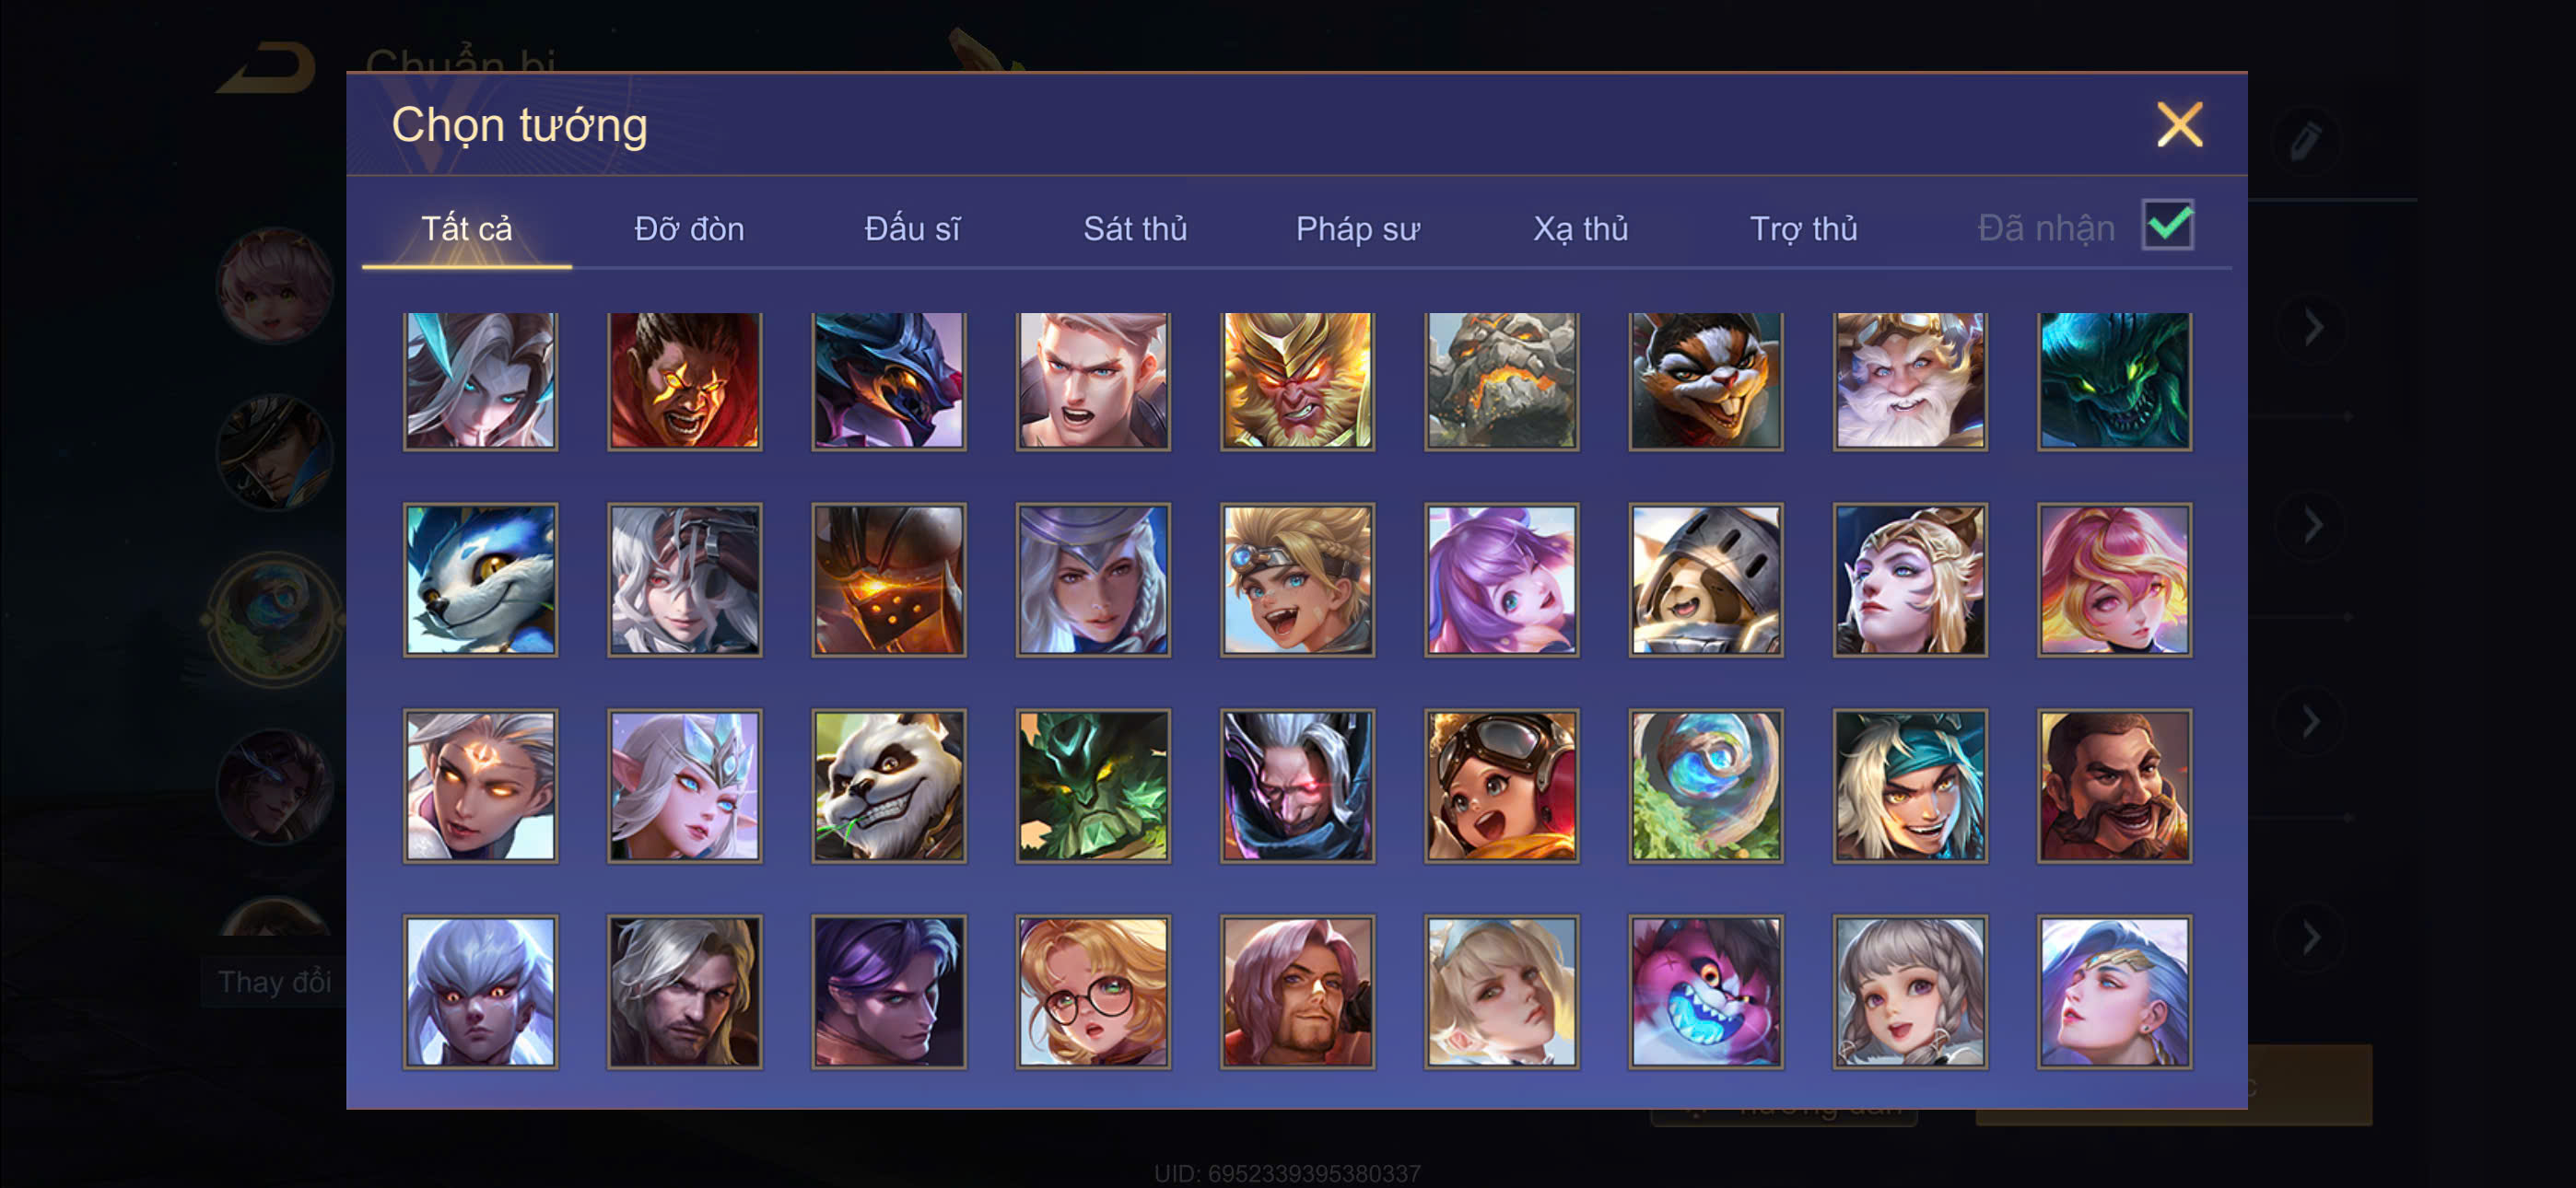Viewport: 2576px width, 1188px height.
Task: Select the pink monster with blue teeth
Action: tap(1705, 992)
